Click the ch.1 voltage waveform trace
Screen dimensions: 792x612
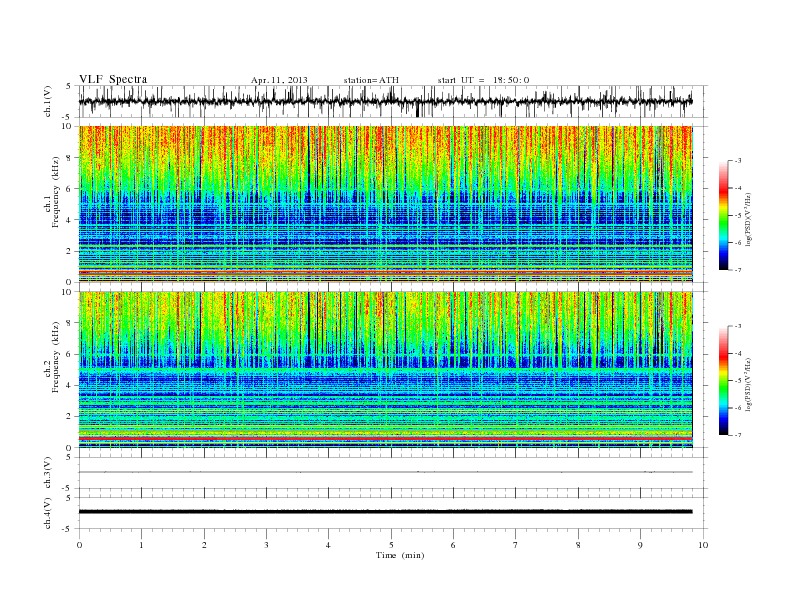point(385,101)
